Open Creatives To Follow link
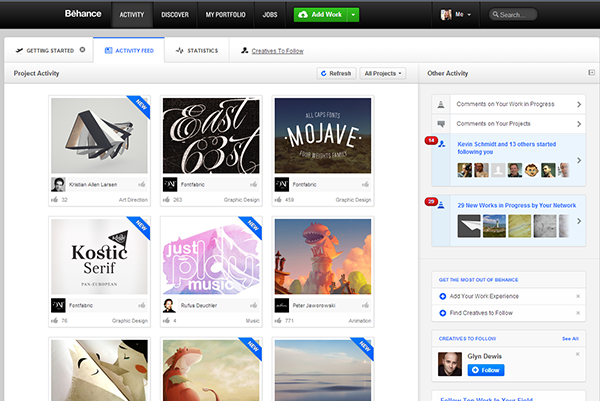The height and width of the screenshot is (401, 600). tap(277, 51)
